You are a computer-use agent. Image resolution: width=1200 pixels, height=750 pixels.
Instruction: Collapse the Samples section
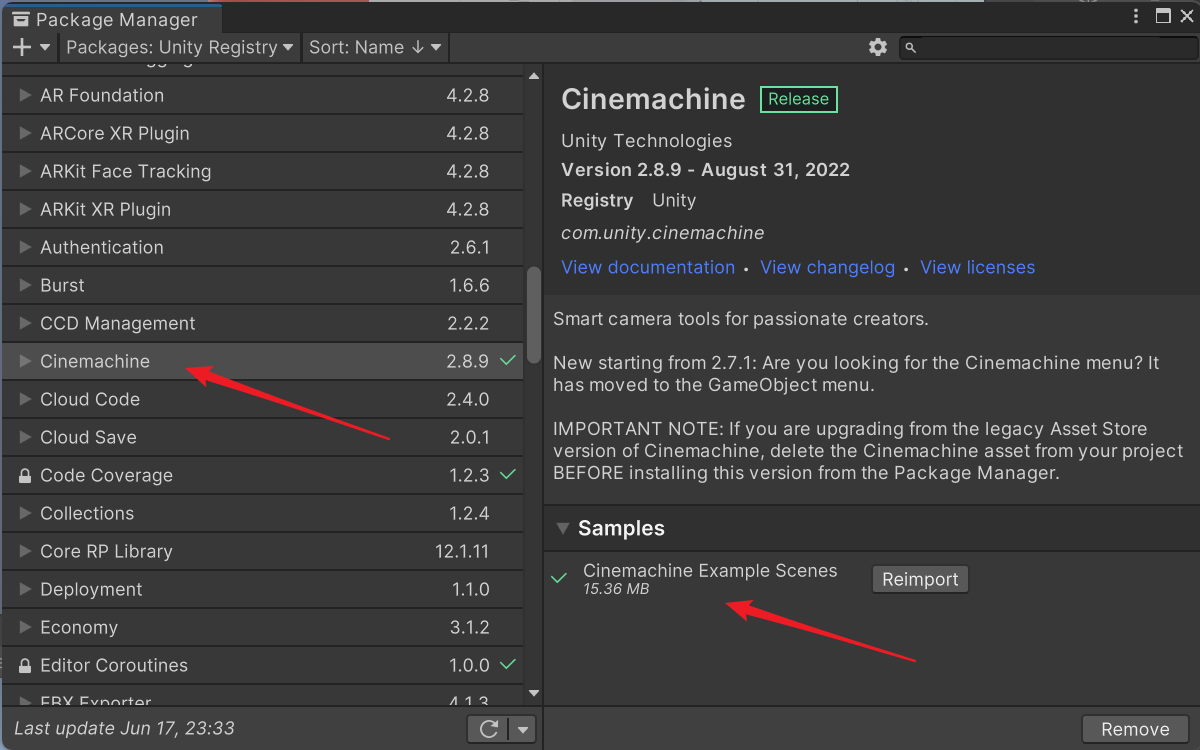point(563,528)
